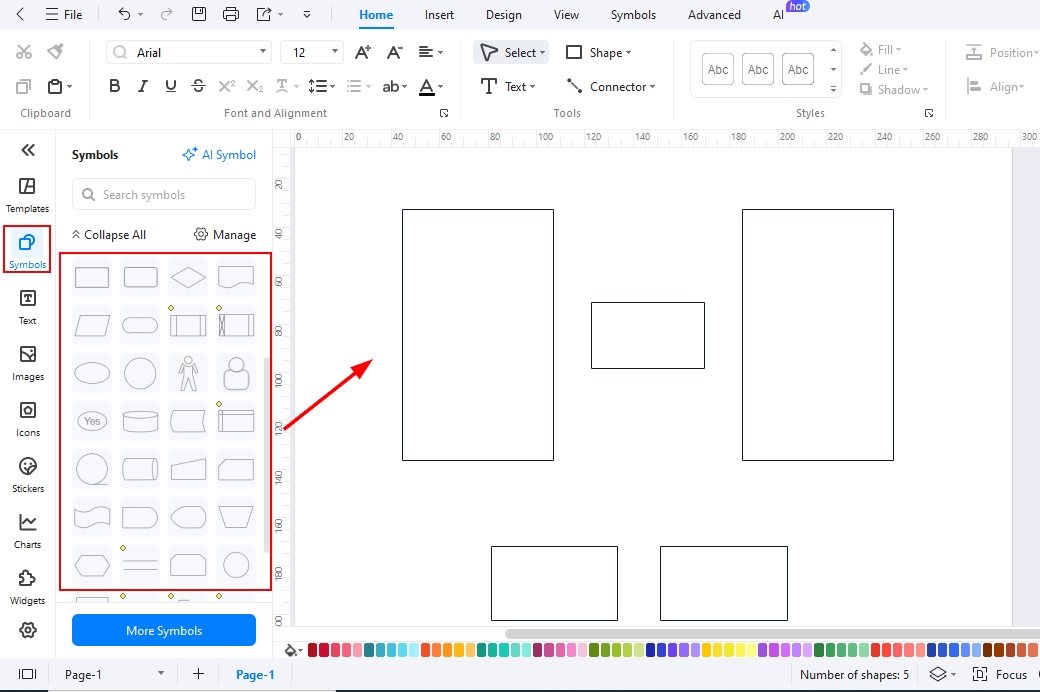1040x692 pixels.
Task: Toggle bold formatting
Action: click(114, 86)
